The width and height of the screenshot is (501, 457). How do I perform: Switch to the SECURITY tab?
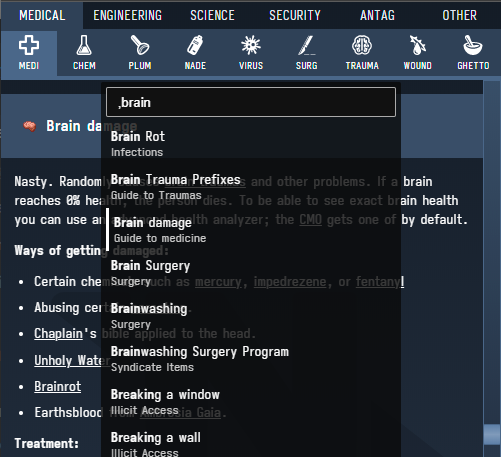tap(295, 15)
